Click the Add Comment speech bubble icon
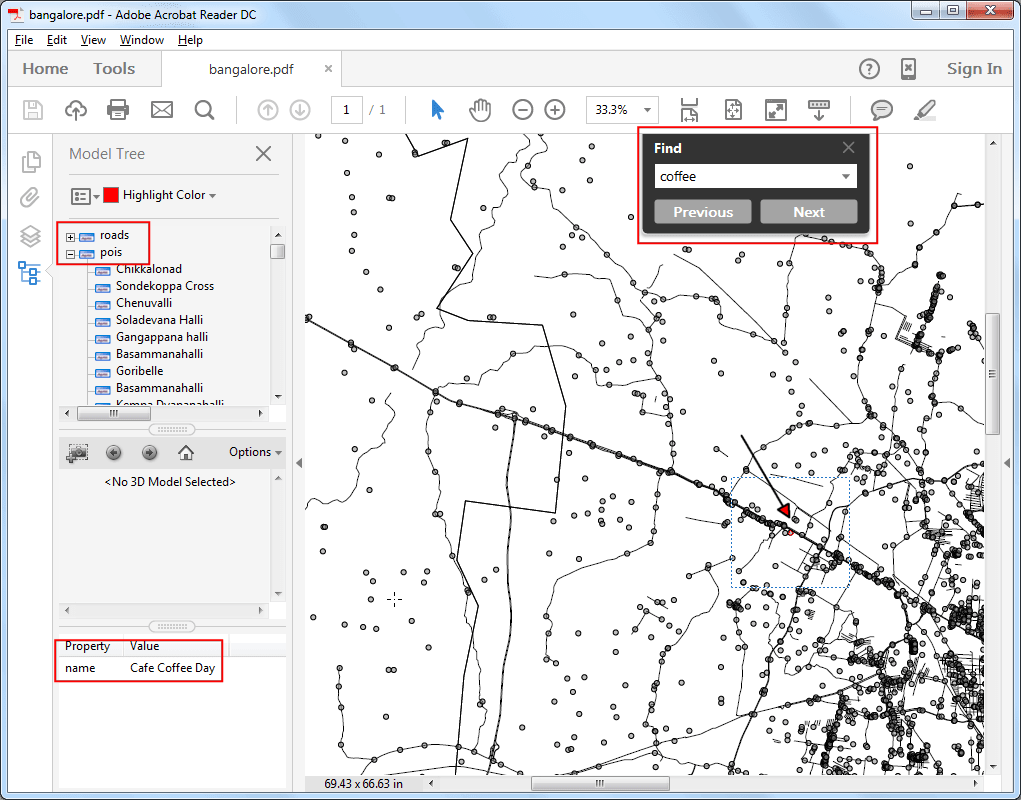The width and height of the screenshot is (1021, 800). coord(880,110)
